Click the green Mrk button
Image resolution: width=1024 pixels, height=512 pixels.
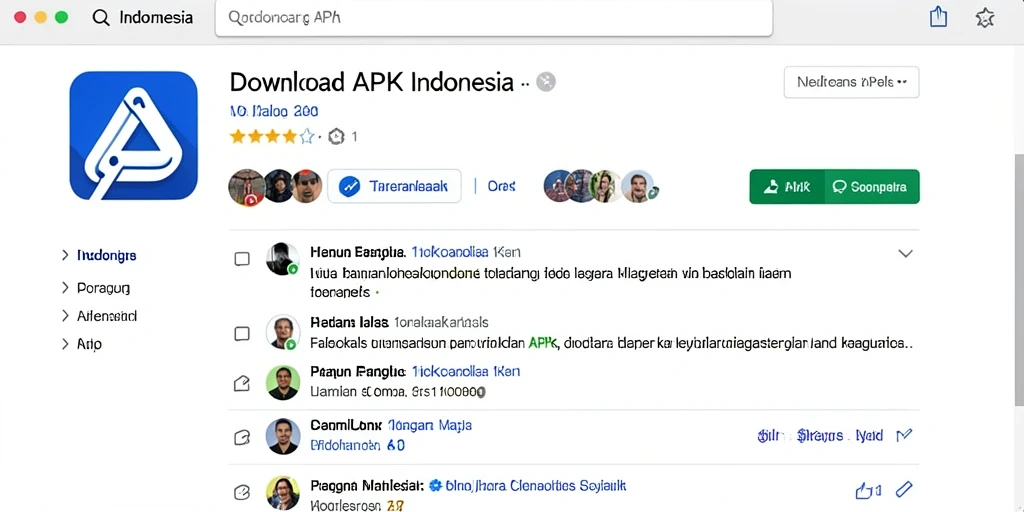pyautogui.click(x=787, y=187)
